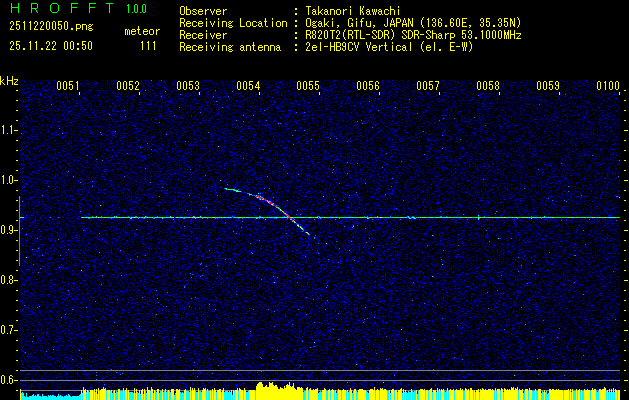This screenshot has height=400, width=629.
Task: Click the 2el-HB9CV Vertical antenna value
Action: point(390,47)
